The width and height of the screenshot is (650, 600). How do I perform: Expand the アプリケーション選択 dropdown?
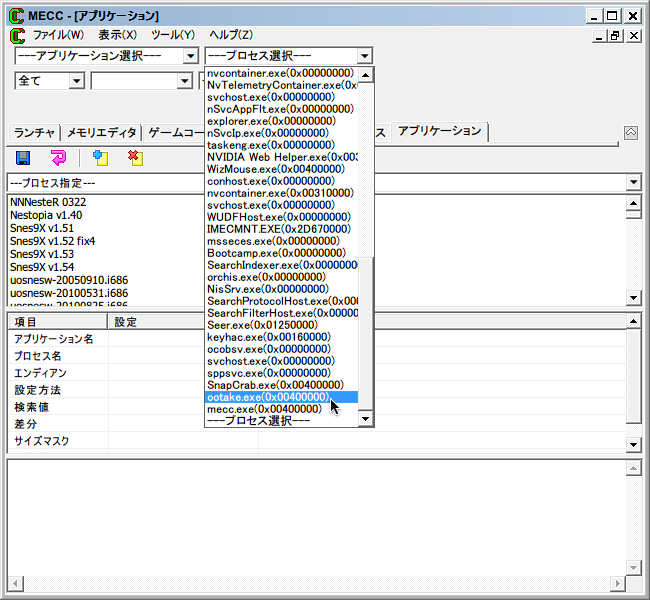point(190,56)
